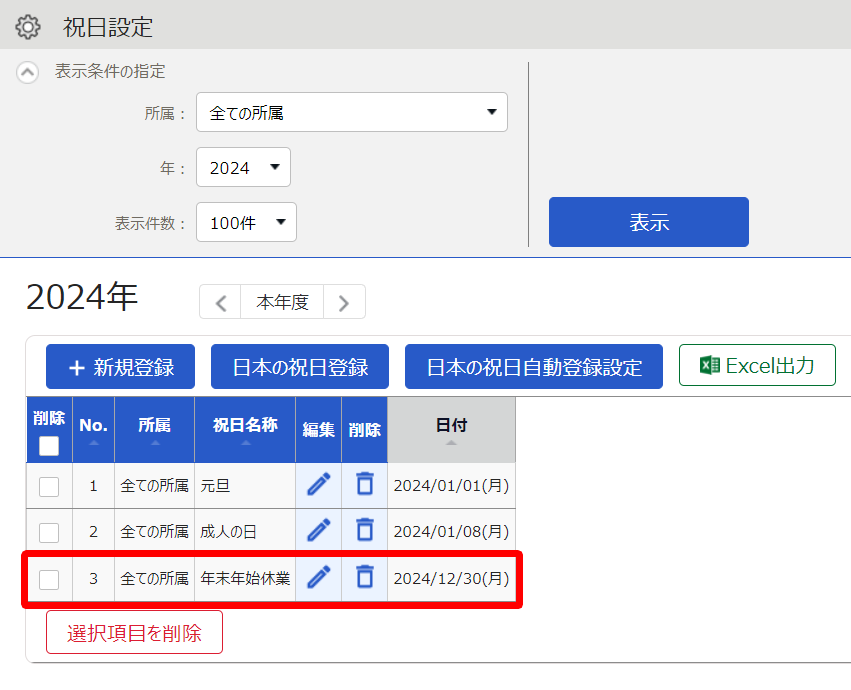Collapse the 表示条件の指定 section
Image resolution: width=851 pixels, height=690 pixels.
coord(28,72)
